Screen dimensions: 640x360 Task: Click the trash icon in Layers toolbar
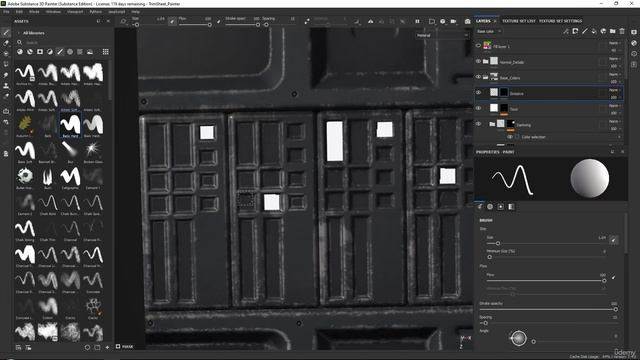coord(622,31)
